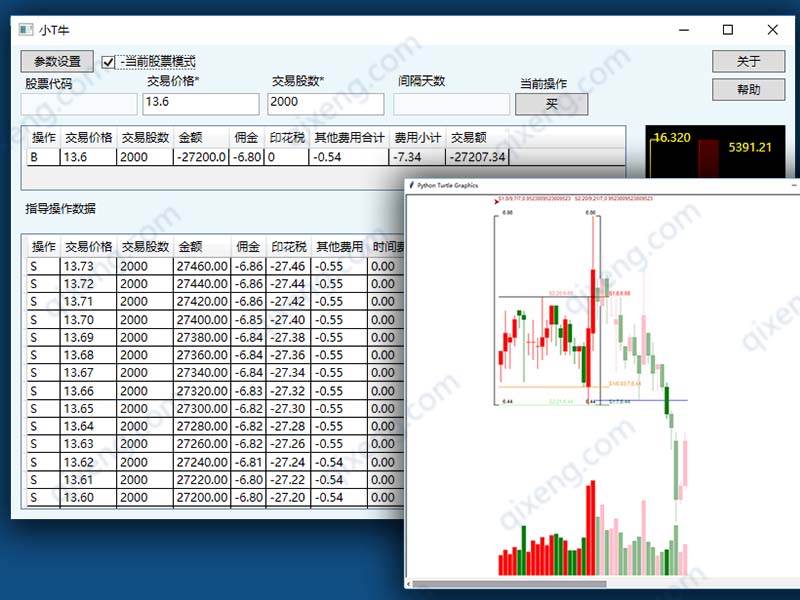The height and width of the screenshot is (600, 800).
Task: Open the 帮助 help button
Action: coord(748,90)
